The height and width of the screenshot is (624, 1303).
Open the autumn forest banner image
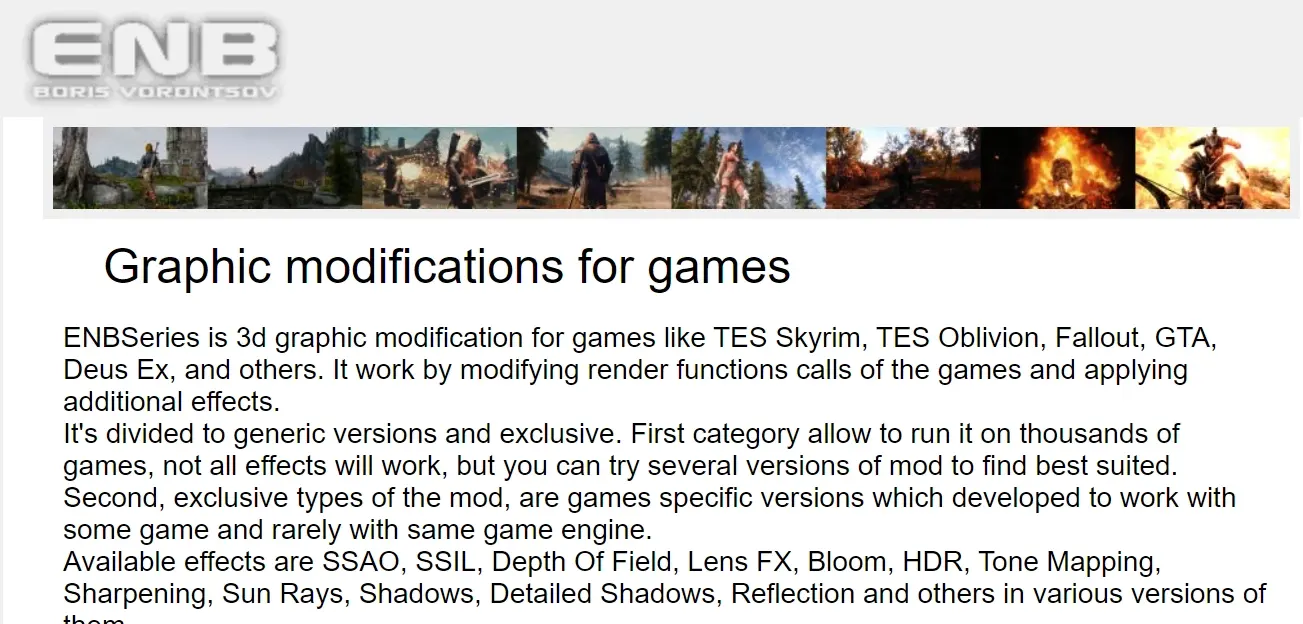pos(903,168)
